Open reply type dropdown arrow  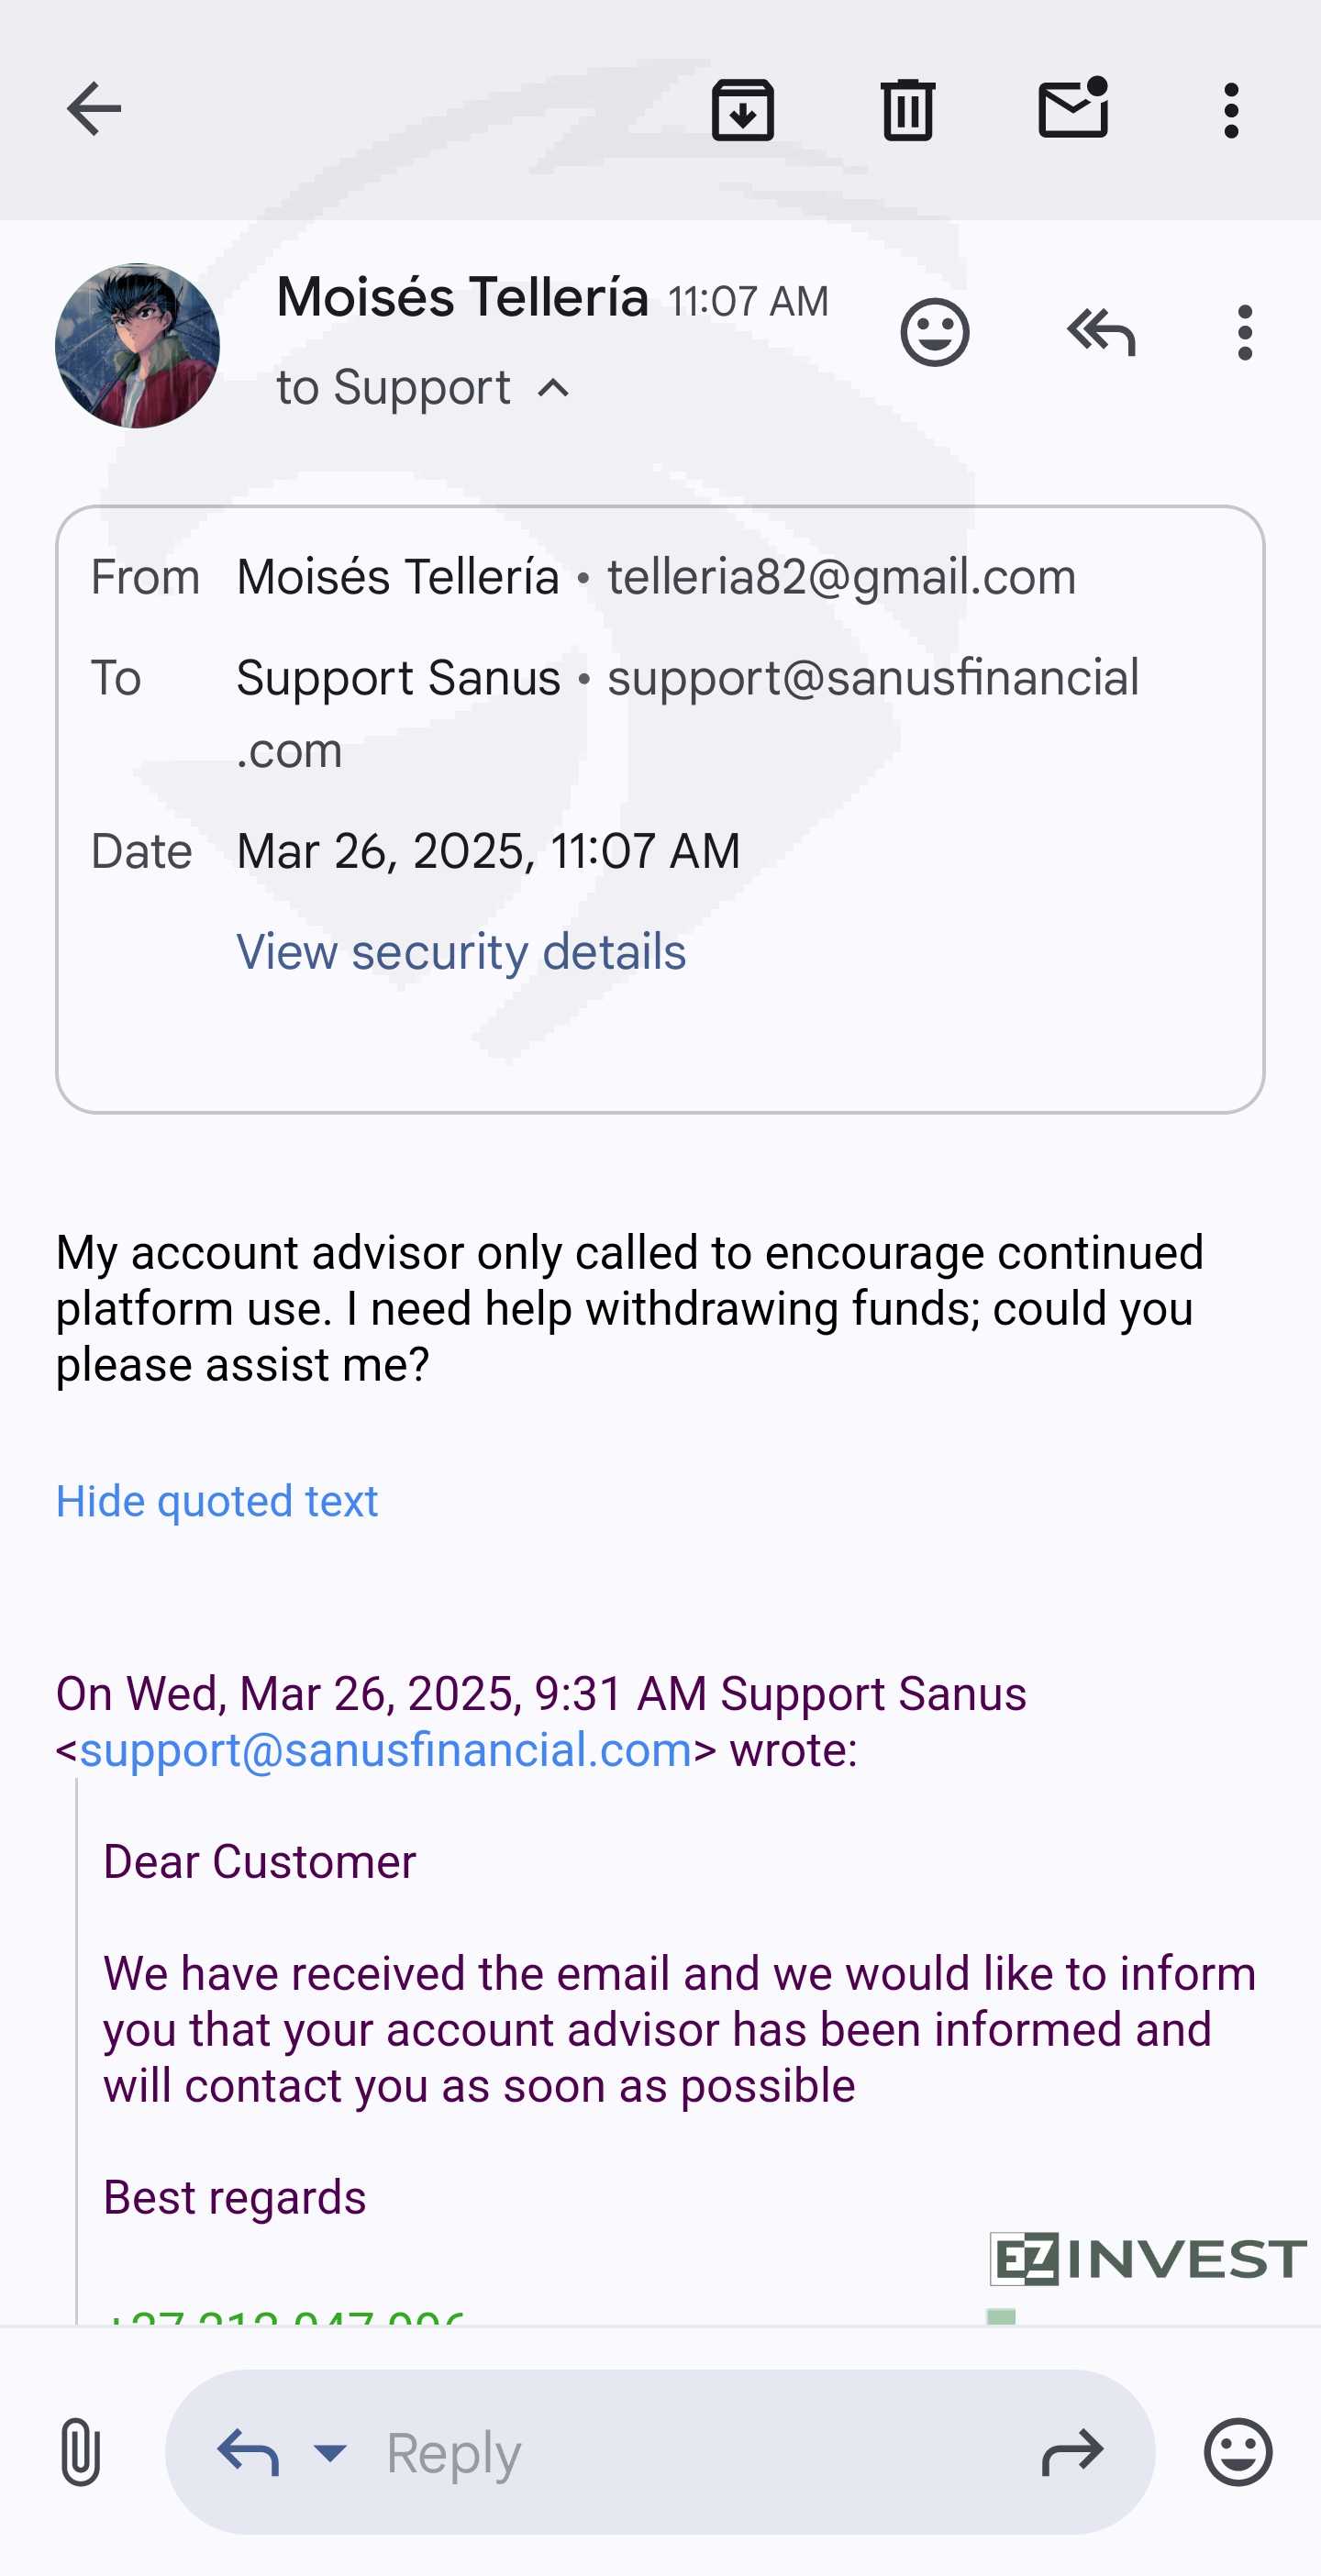[330, 2451]
